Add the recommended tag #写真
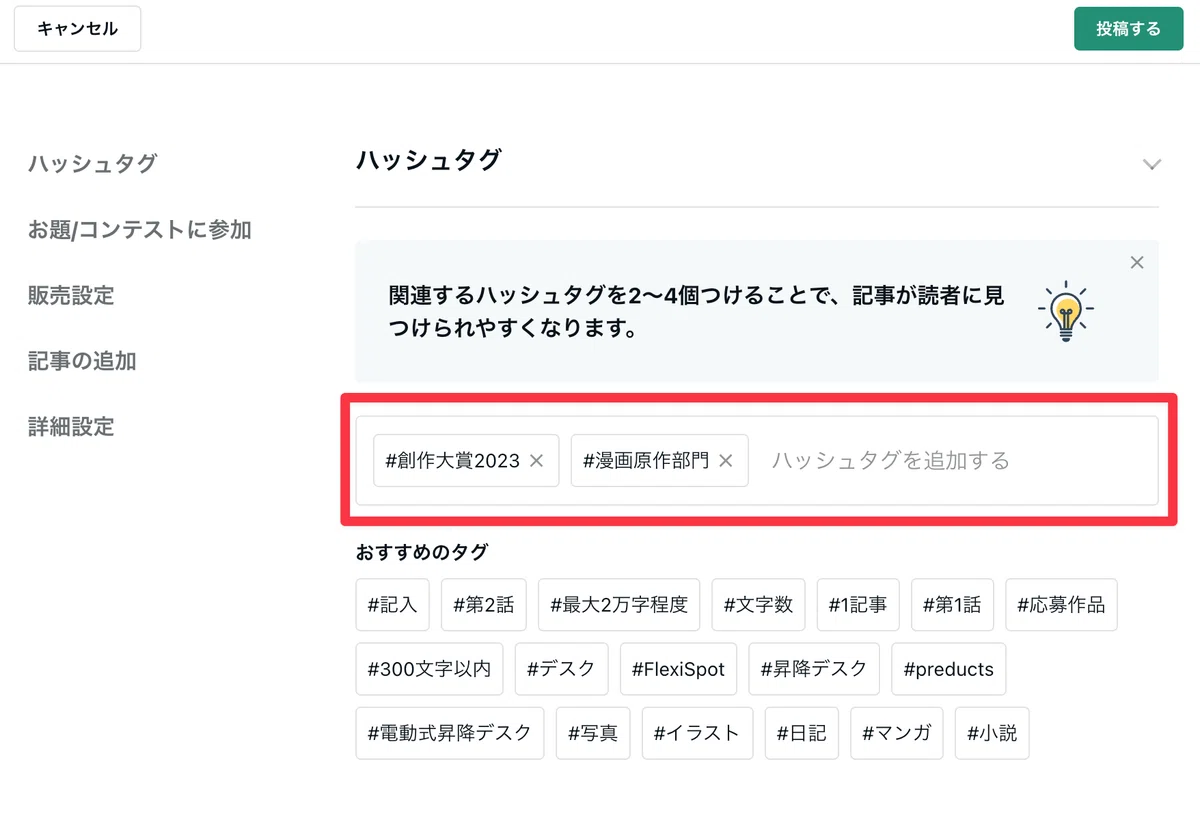This screenshot has height=835, width=1200. tap(593, 733)
